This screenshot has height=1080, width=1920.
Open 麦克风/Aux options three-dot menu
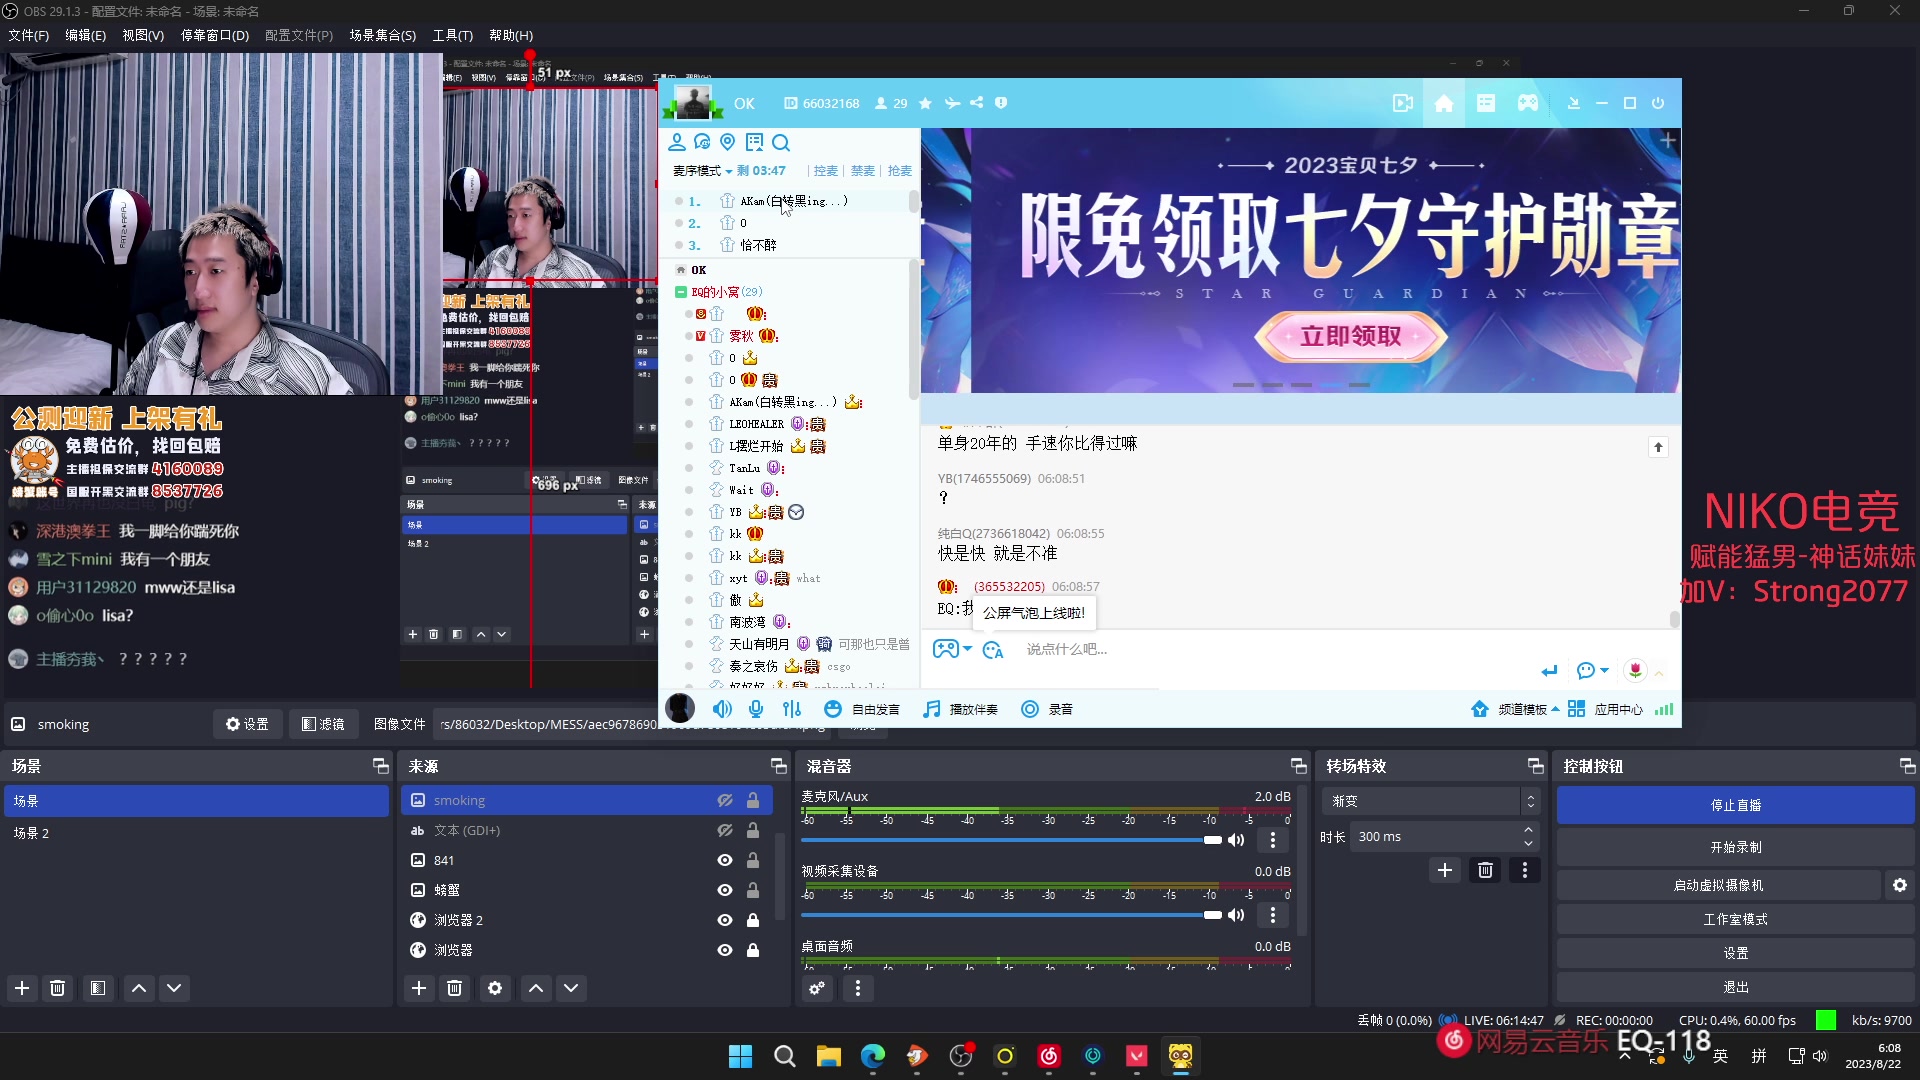1272,840
